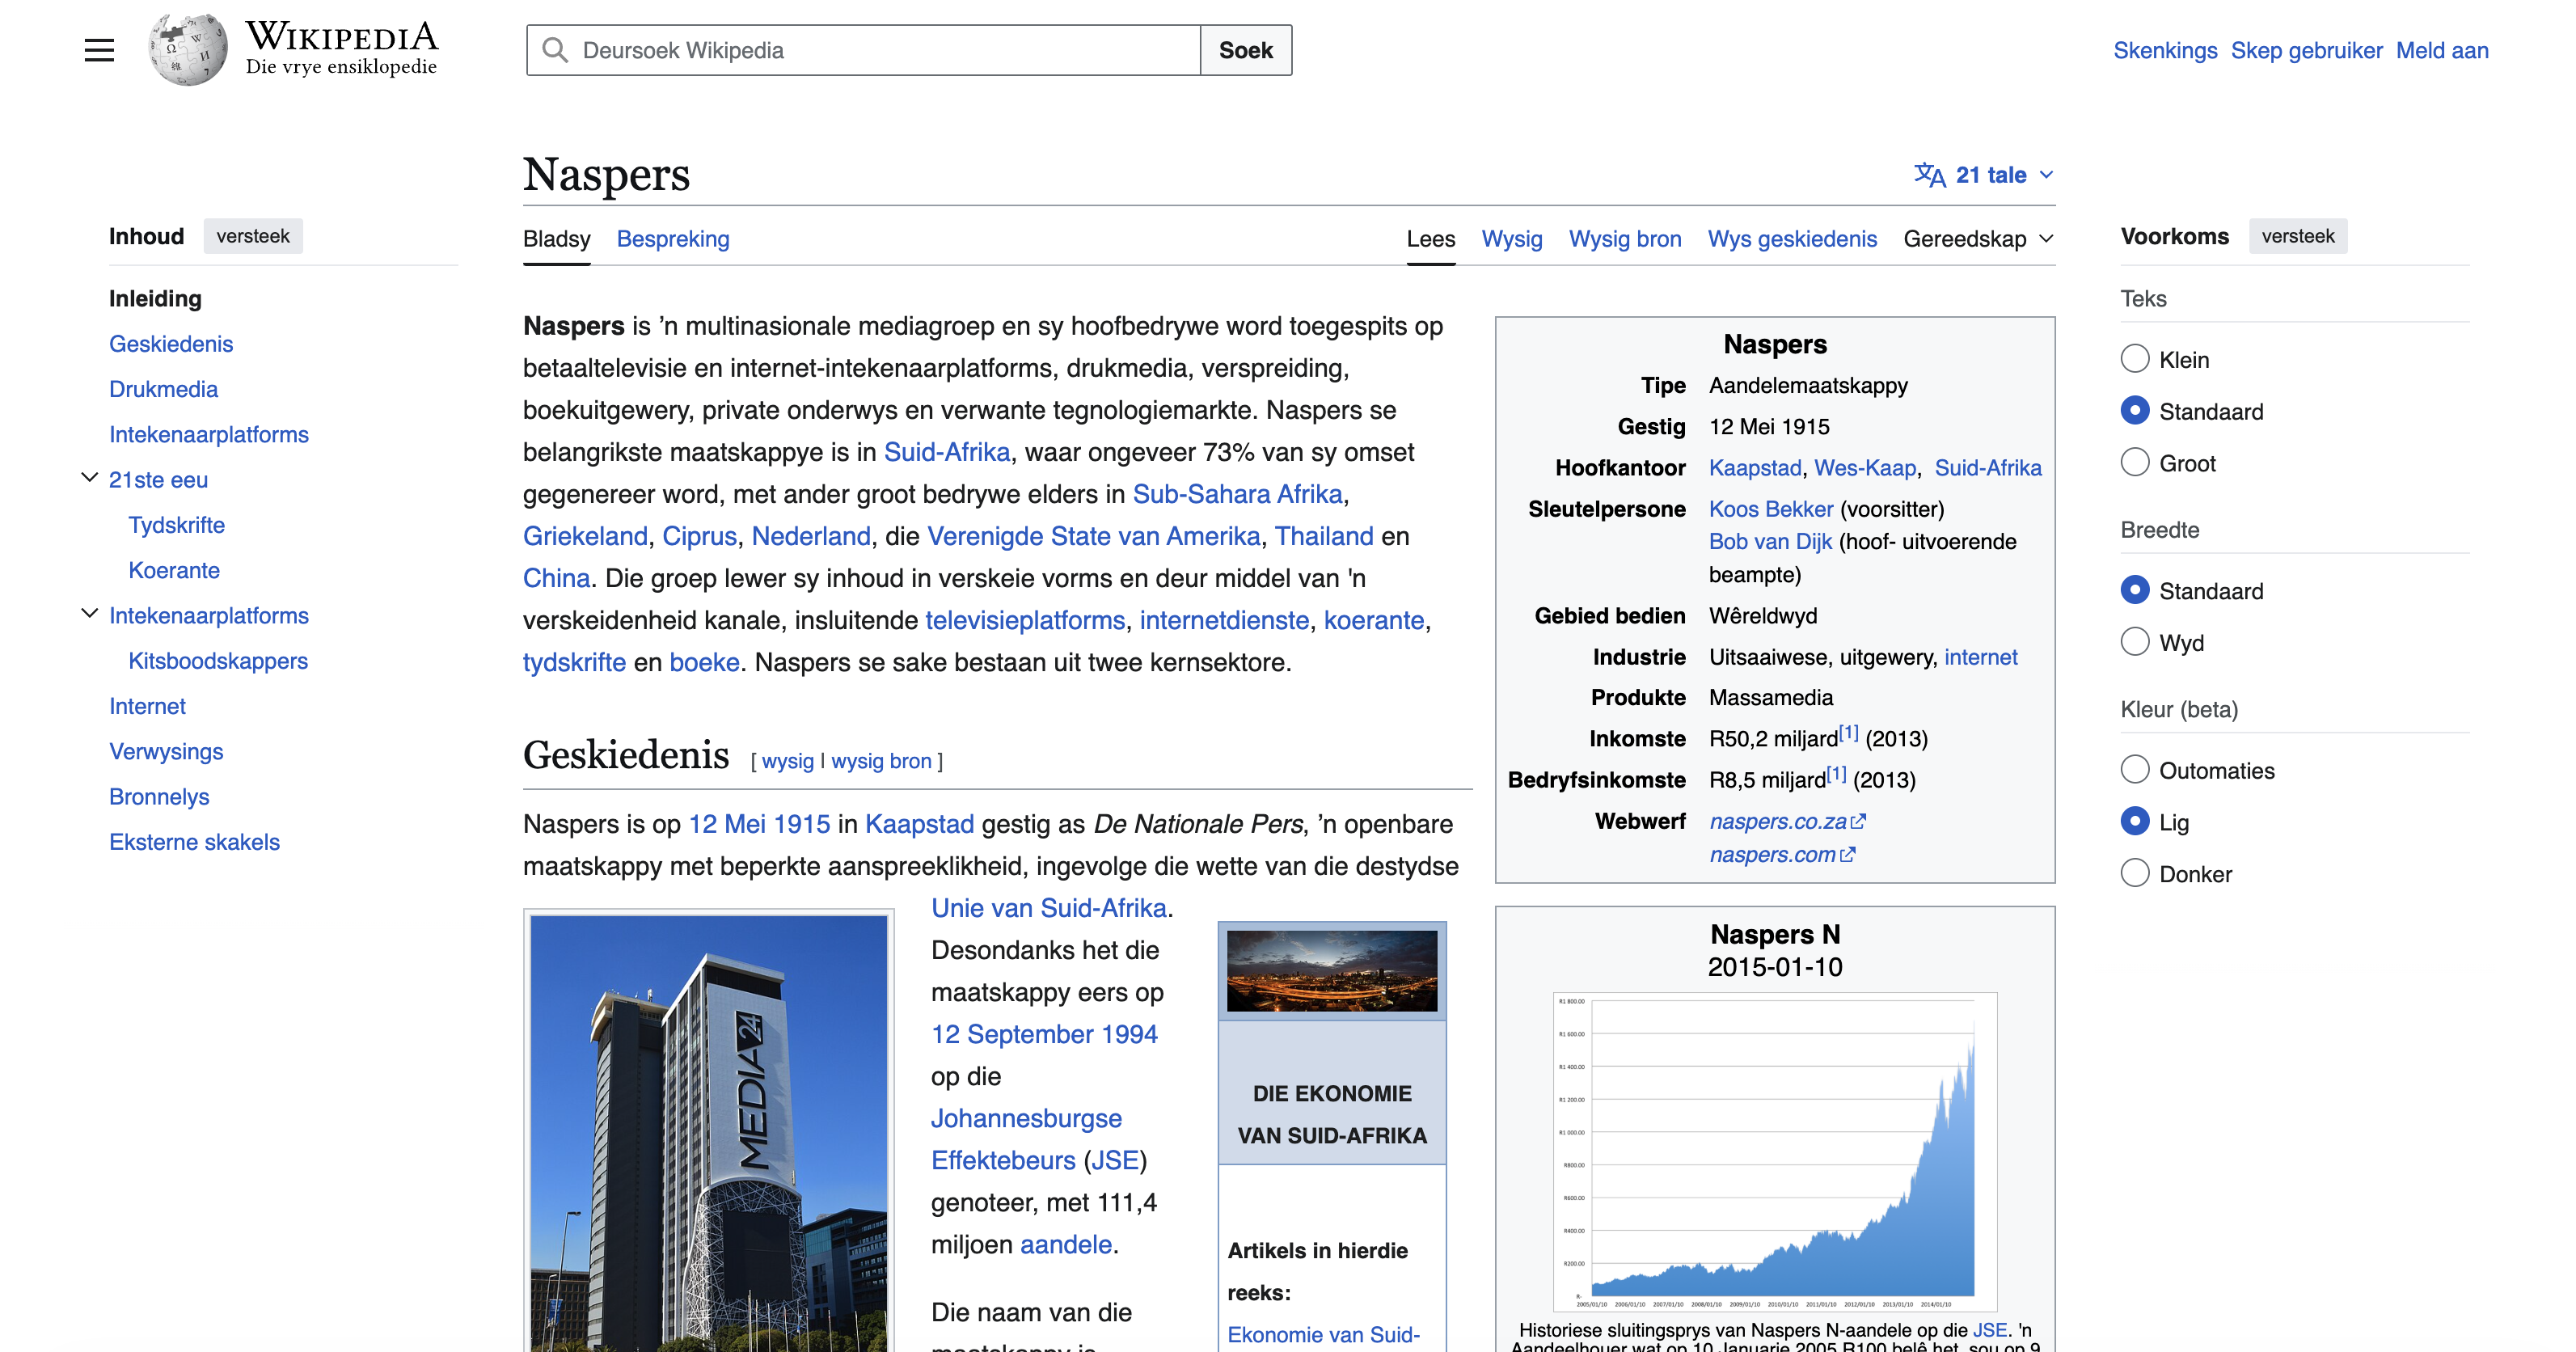Hide the Voorkoms appearance panel
Image resolution: width=2576 pixels, height=1352 pixels.
pyautogui.click(x=2298, y=236)
